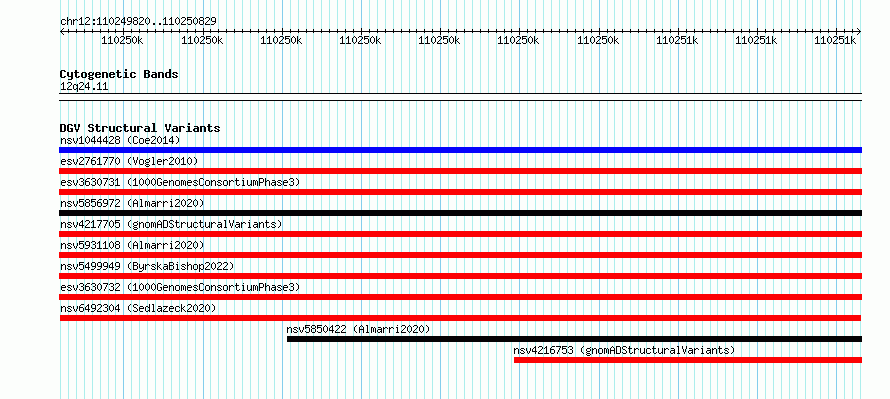Image resolution: width=890 pixels, height=399 pixels.
Task: Click the blue nsv1044428 variant bar
Action: (x=460, y=150)
